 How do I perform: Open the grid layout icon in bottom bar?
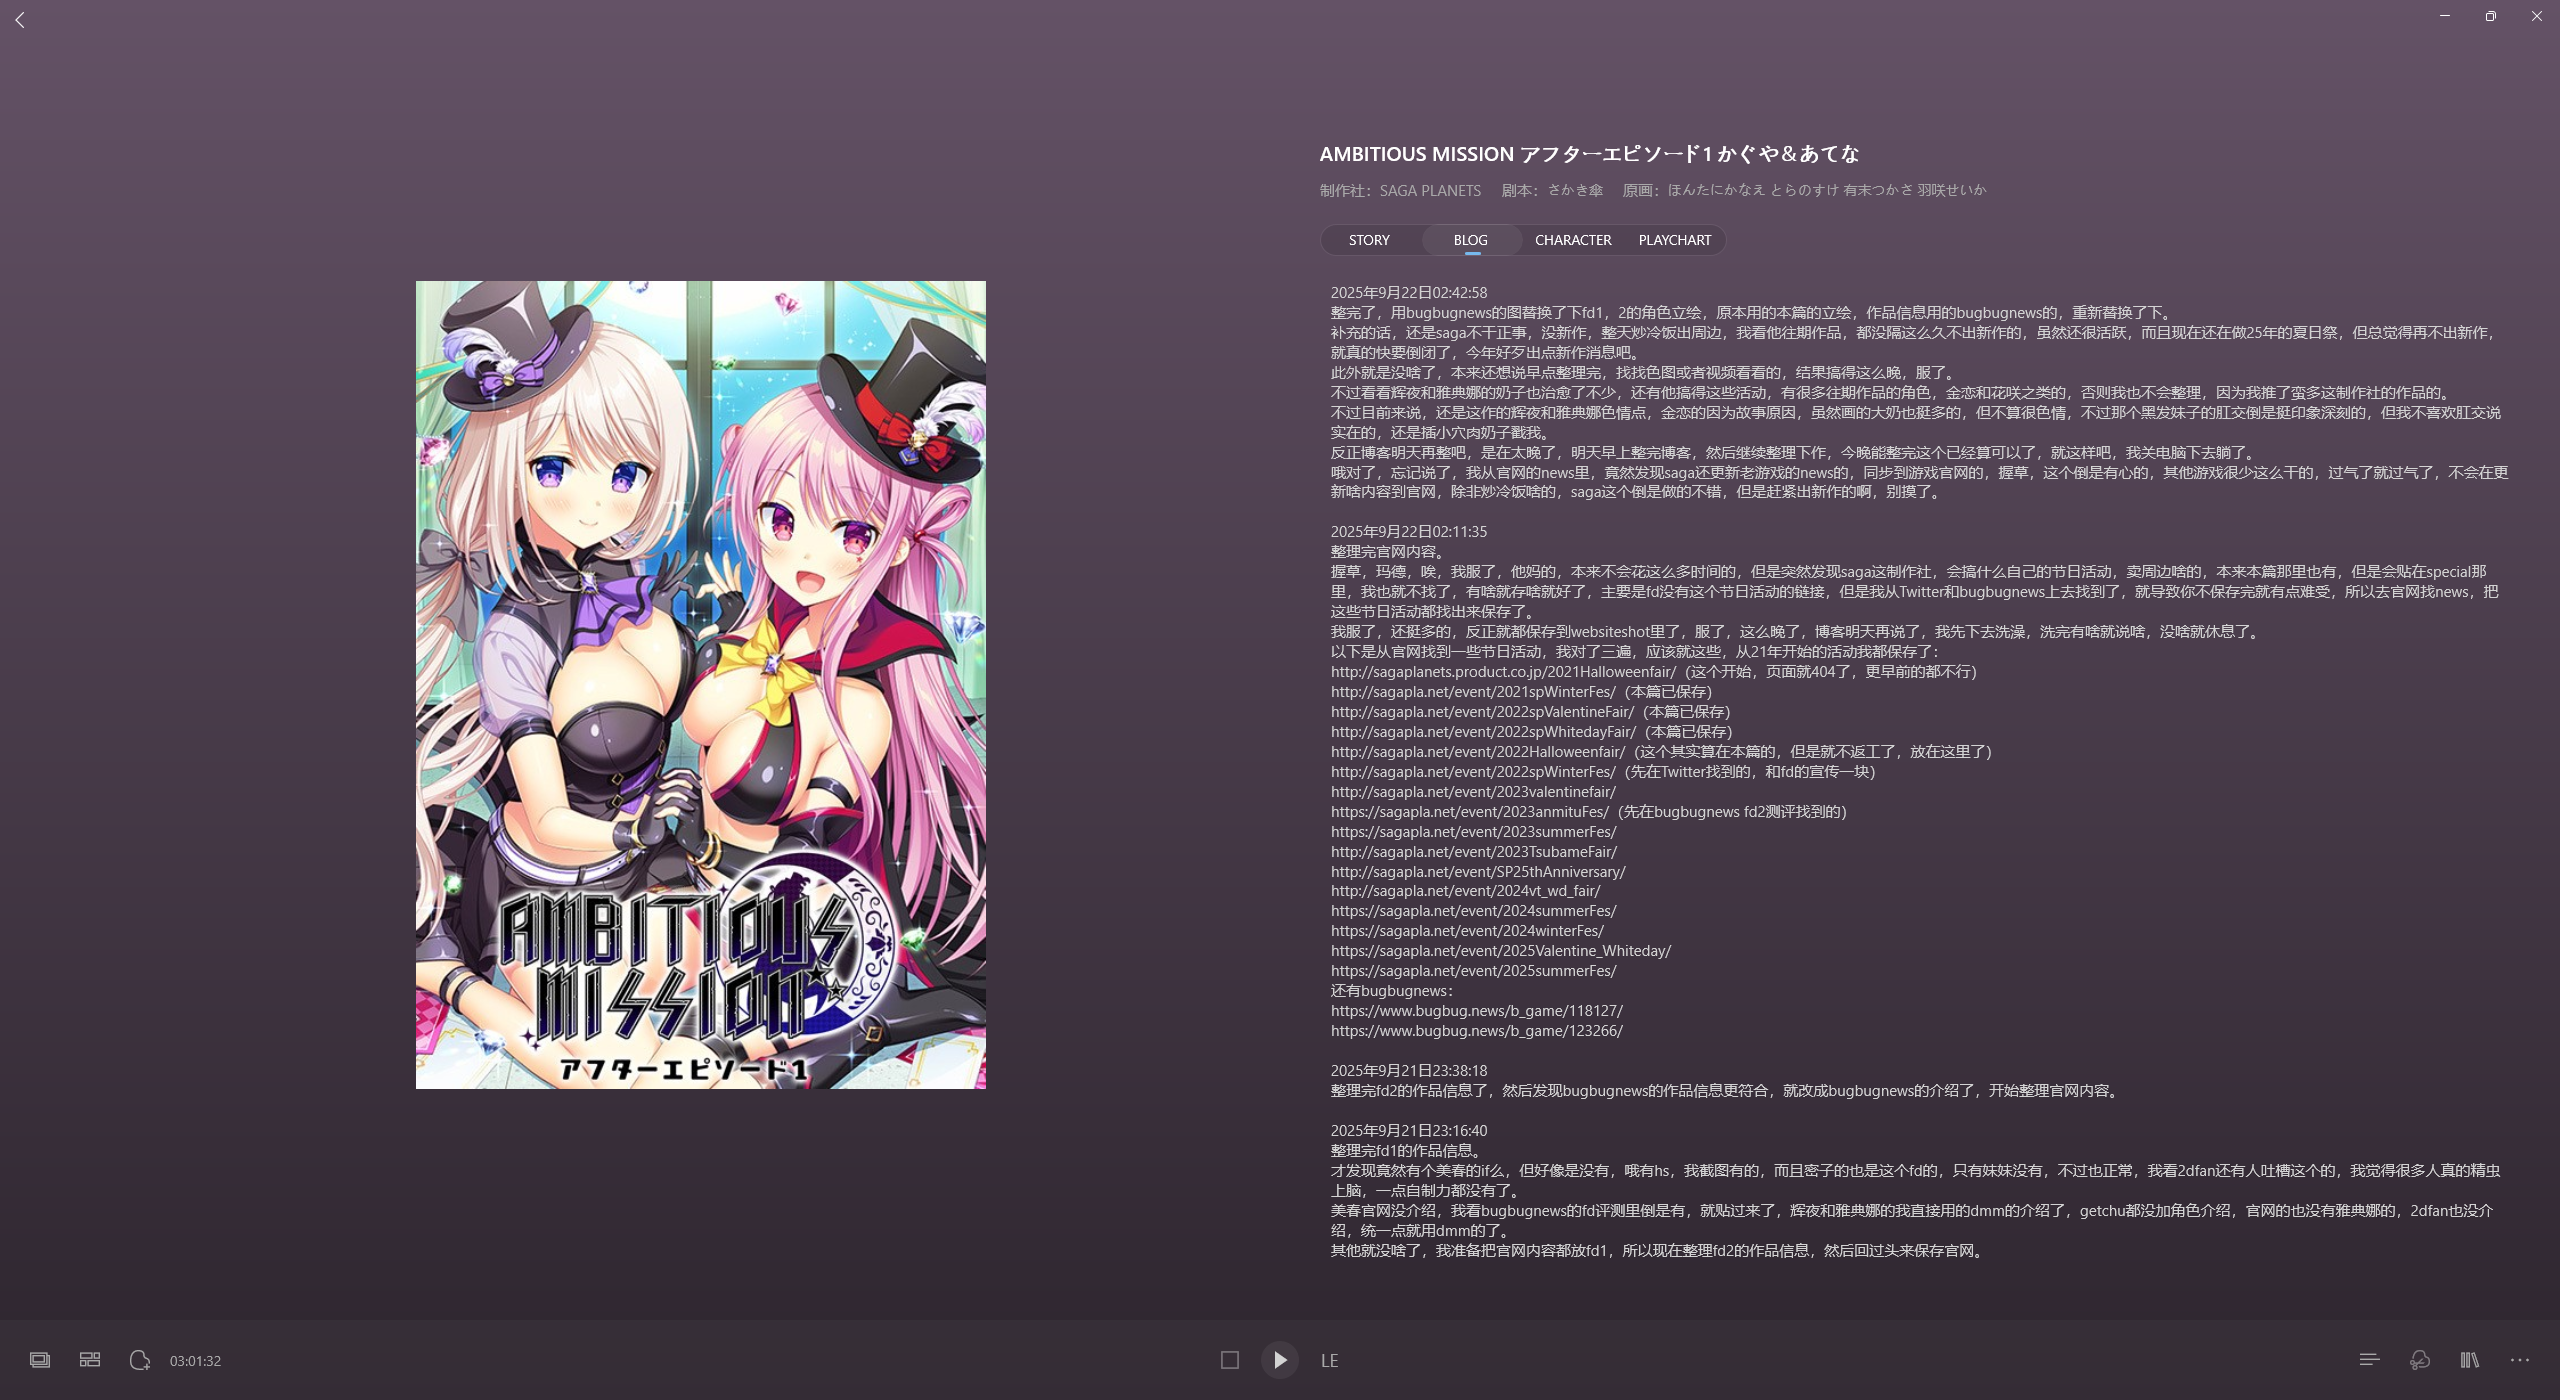[90, 1360]
